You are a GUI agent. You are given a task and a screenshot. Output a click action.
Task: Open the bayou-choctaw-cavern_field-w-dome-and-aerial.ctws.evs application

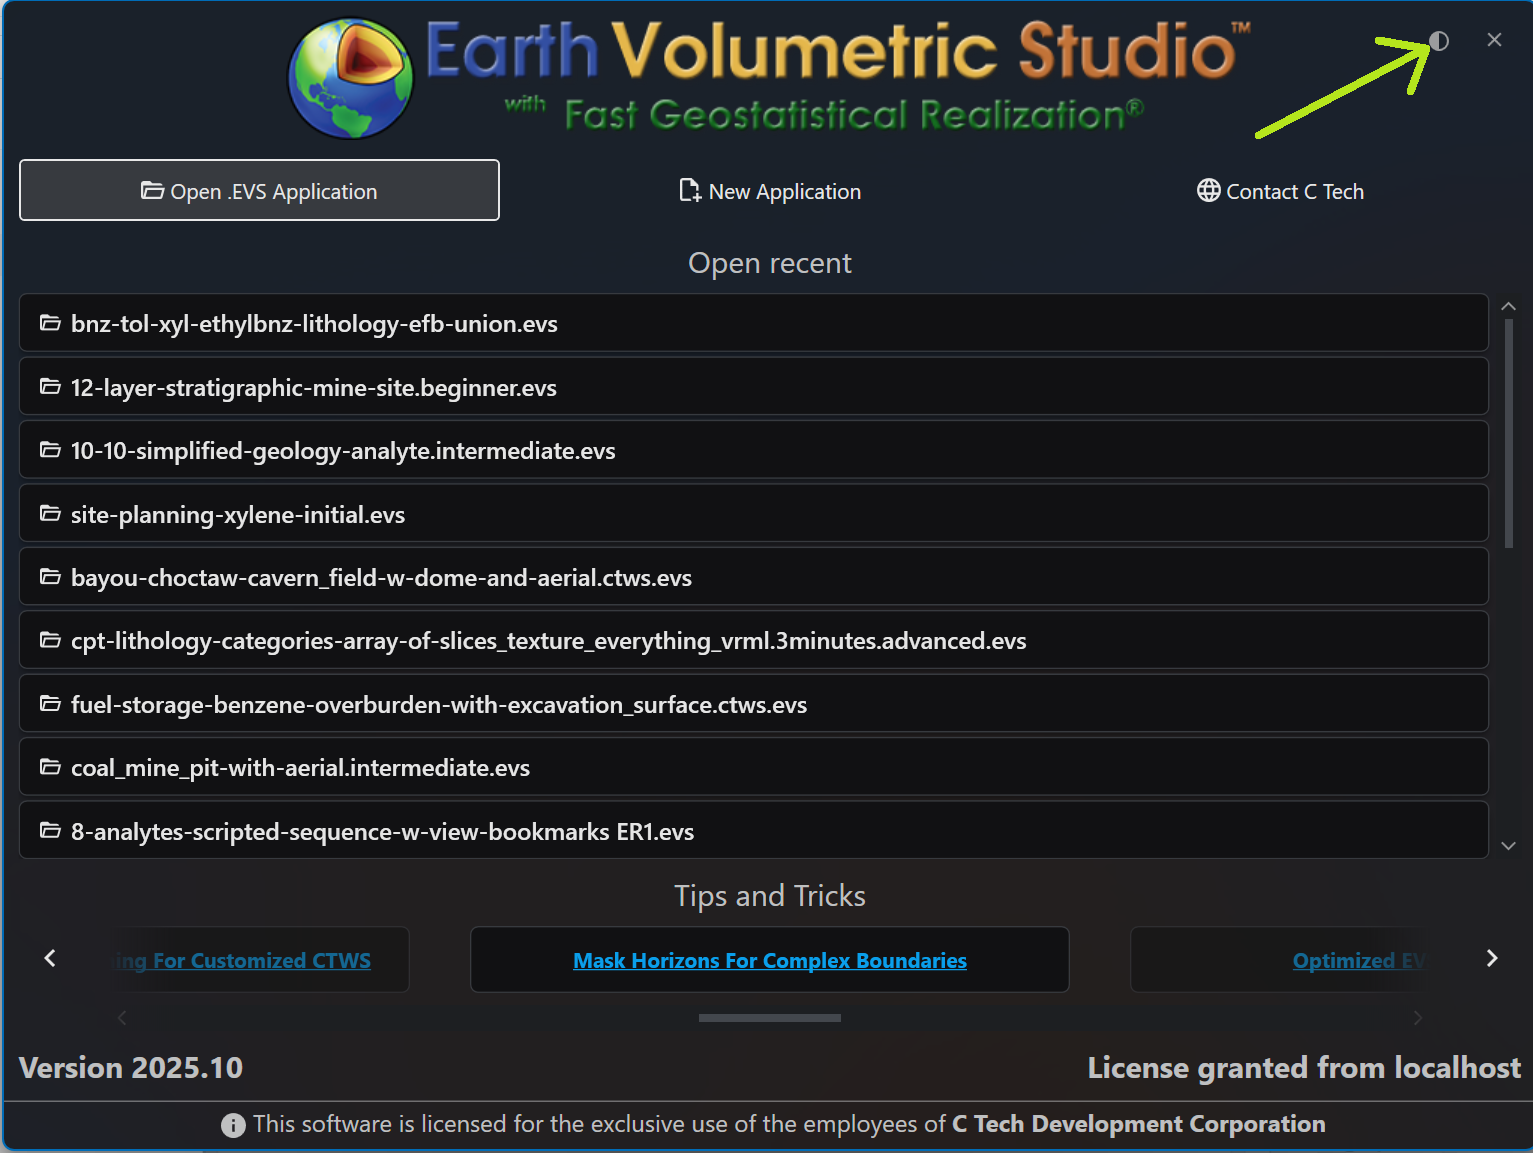click(x=381, y=577)
